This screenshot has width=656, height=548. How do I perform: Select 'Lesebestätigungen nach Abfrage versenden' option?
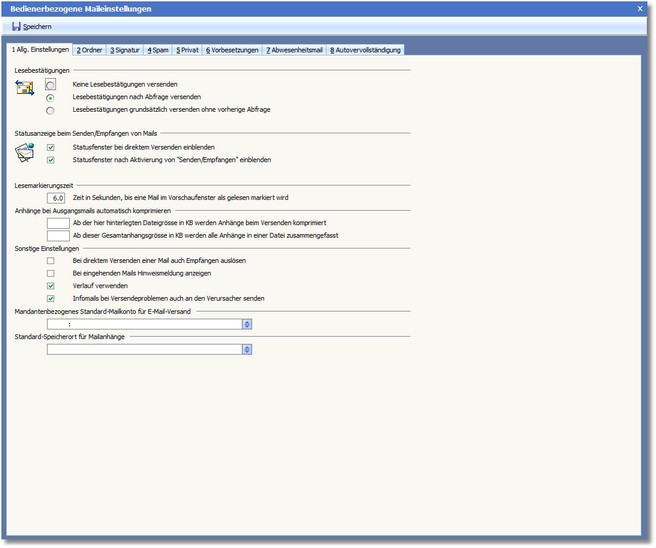coord(51,97)
